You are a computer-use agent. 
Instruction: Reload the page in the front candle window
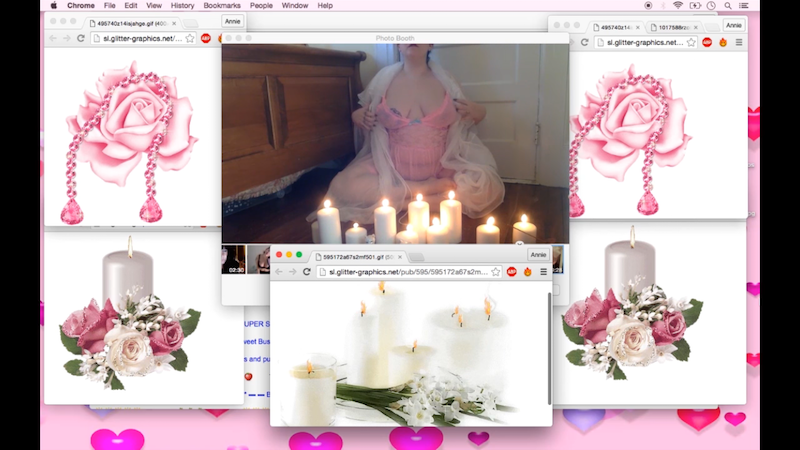[308, 271]
